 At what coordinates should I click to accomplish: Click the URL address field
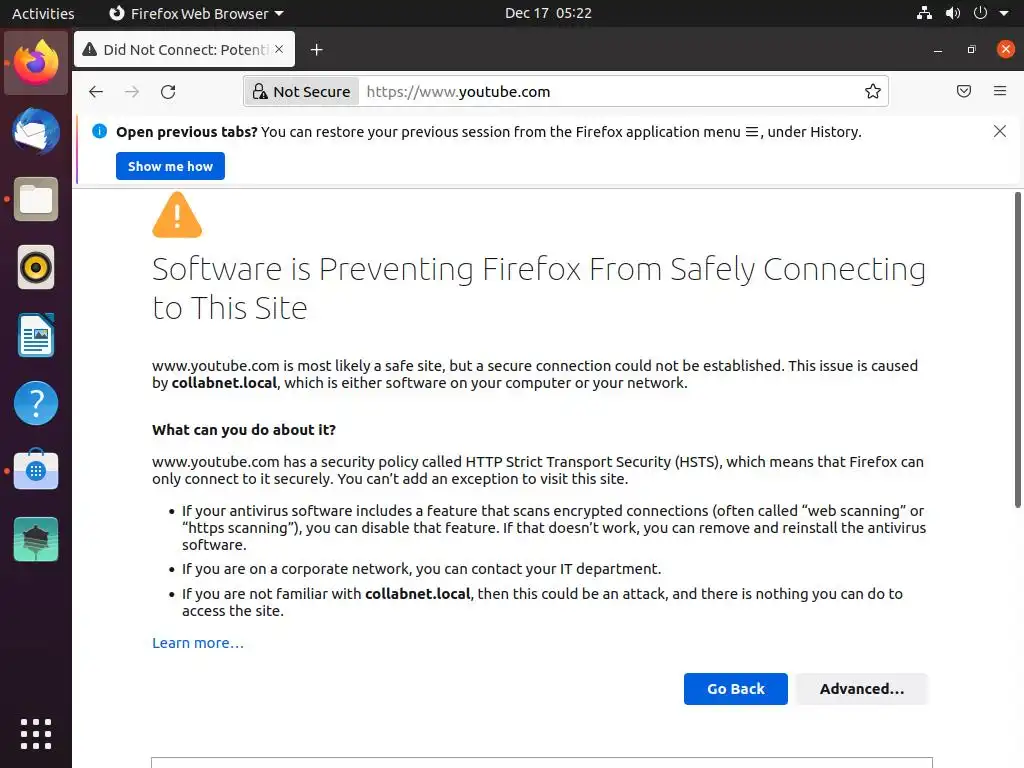pyautogui.click(x=600, y=92)
